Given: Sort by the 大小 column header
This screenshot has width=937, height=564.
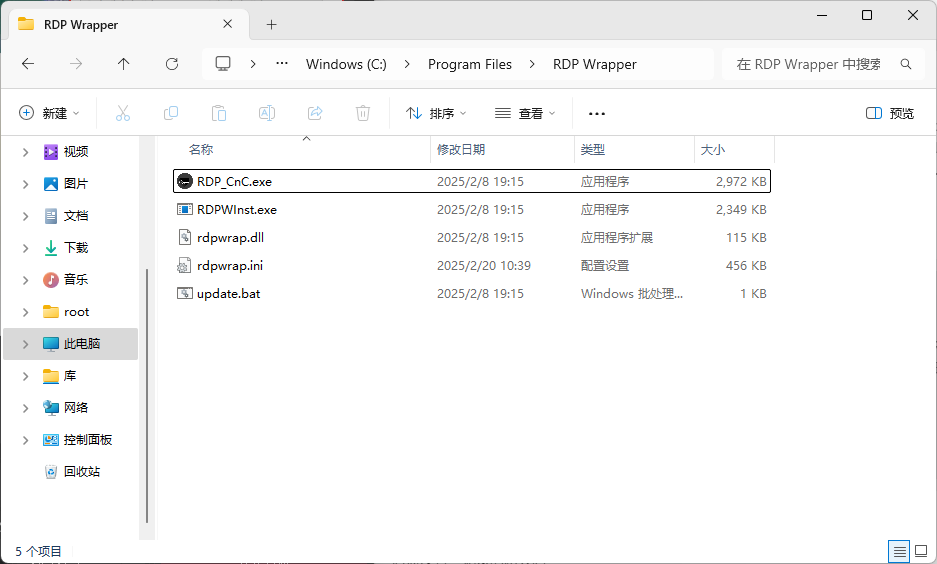Looking at the screenshot, I should (x=713, y=149).
